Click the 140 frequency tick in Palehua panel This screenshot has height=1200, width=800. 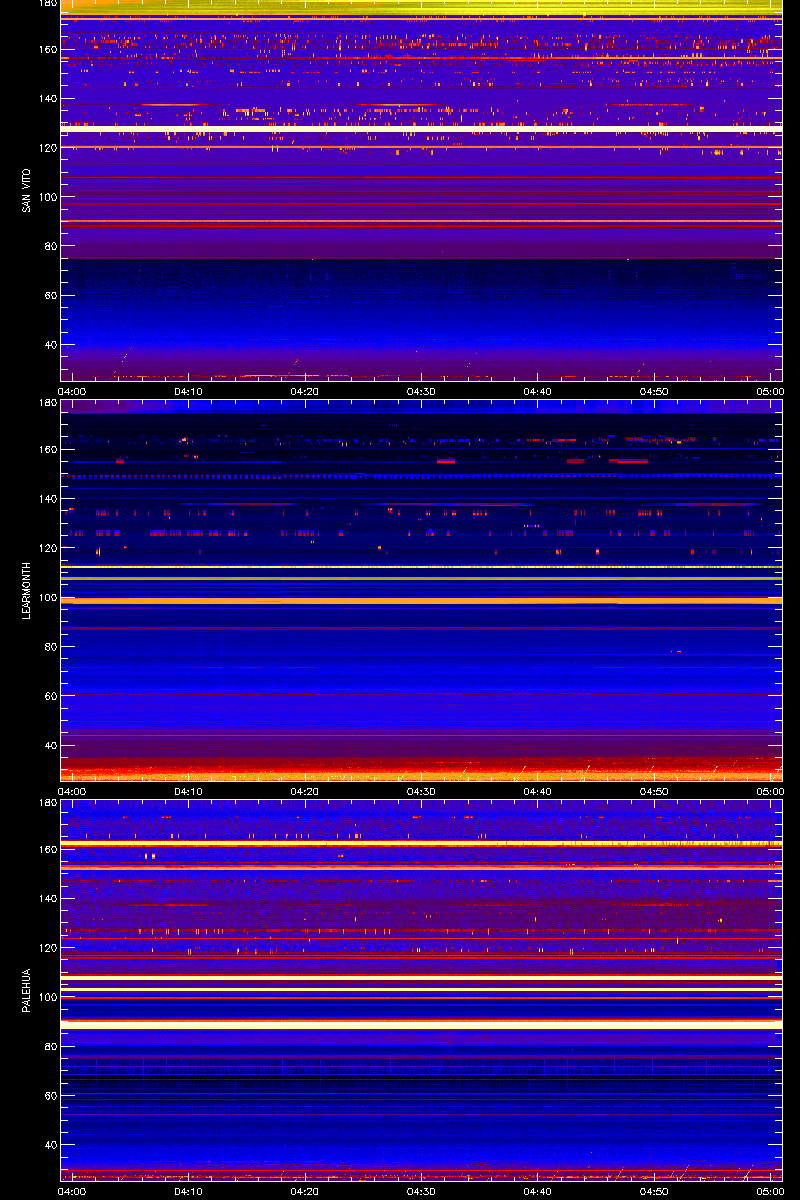48,899
